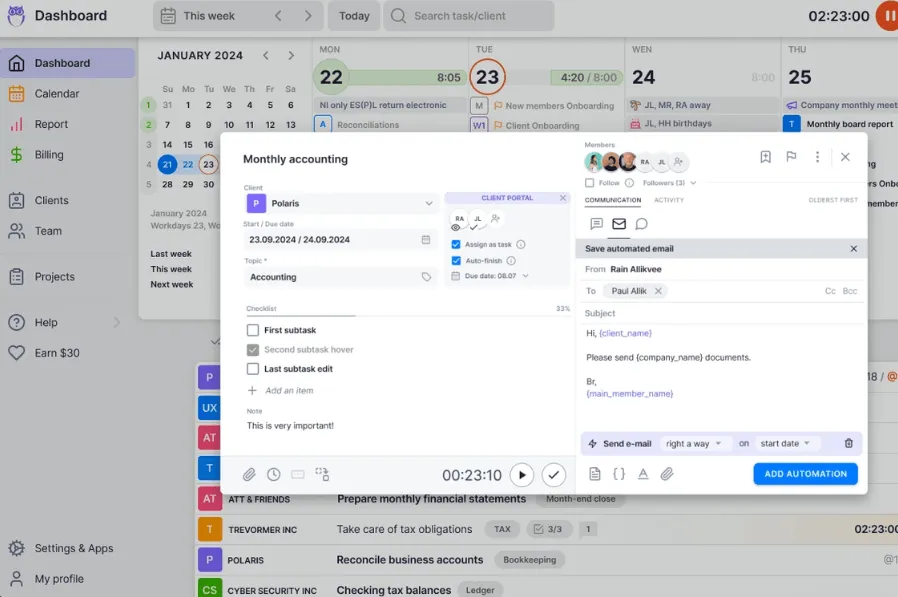This screenshot has height=597, width=898.
Task: Open the This week range selector
Action: point(209,16)
